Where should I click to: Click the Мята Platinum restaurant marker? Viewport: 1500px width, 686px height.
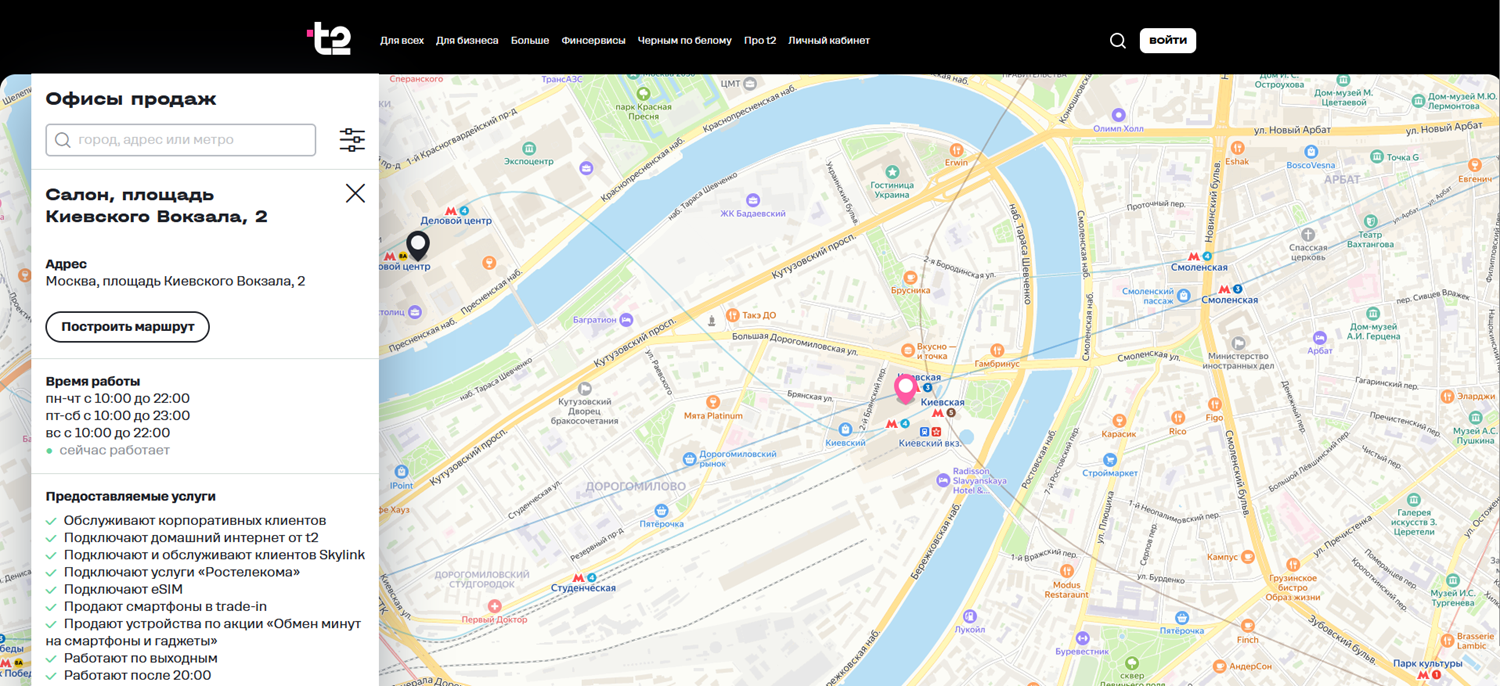coord(713,403)
